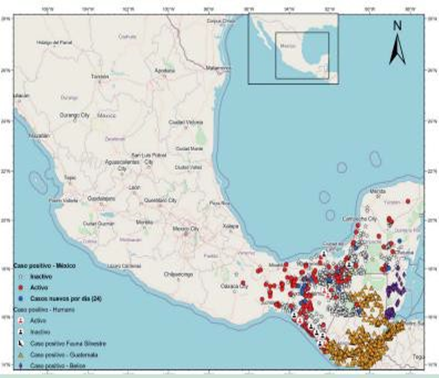
Task: Select the Guadalajara city label
Action: 101,199
